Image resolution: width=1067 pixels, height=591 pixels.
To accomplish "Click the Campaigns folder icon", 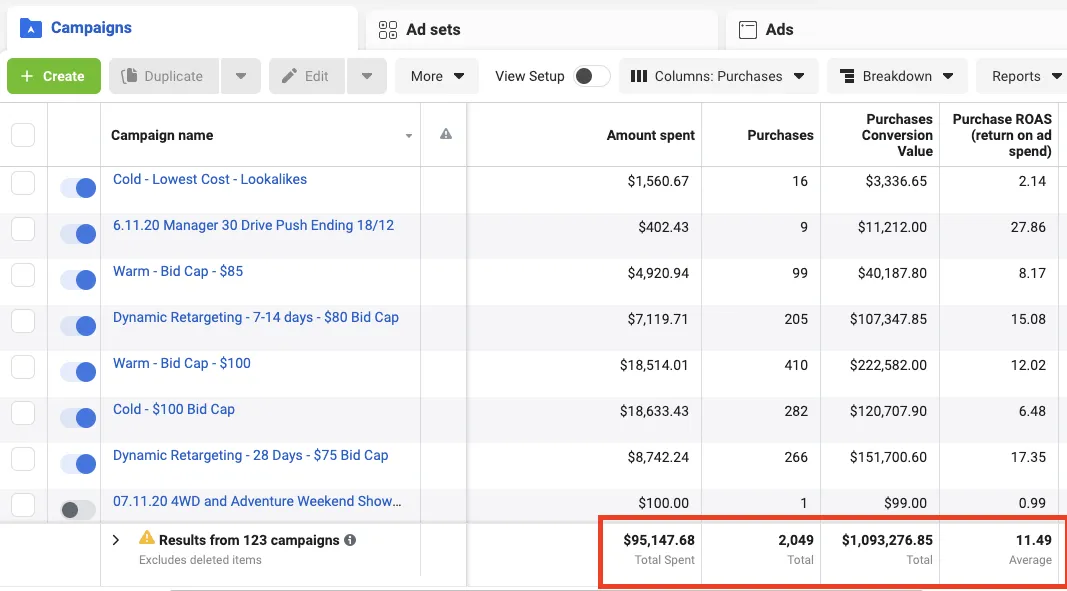I will tap(31, 28).
